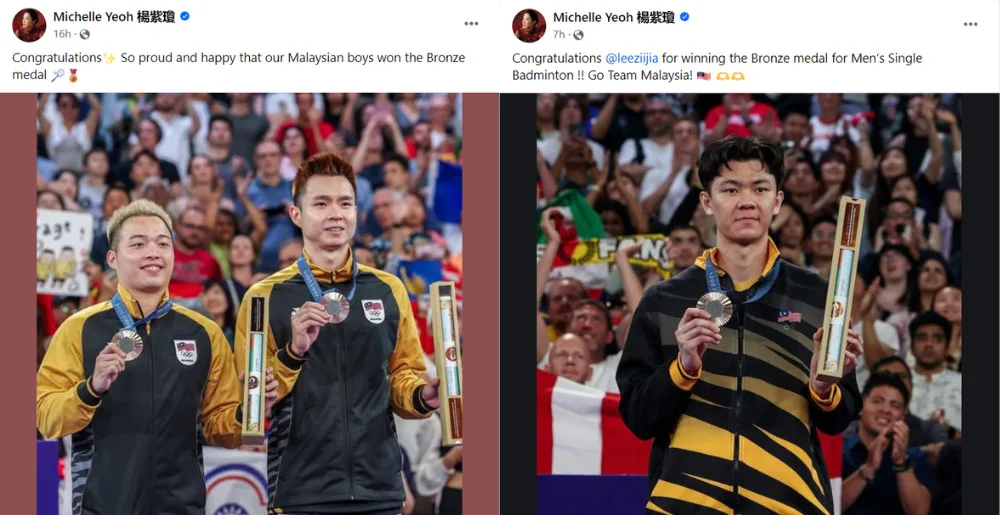Click the left post's public globe icon
Viewport: 1000px width, 515px height.
coord(84,34)
